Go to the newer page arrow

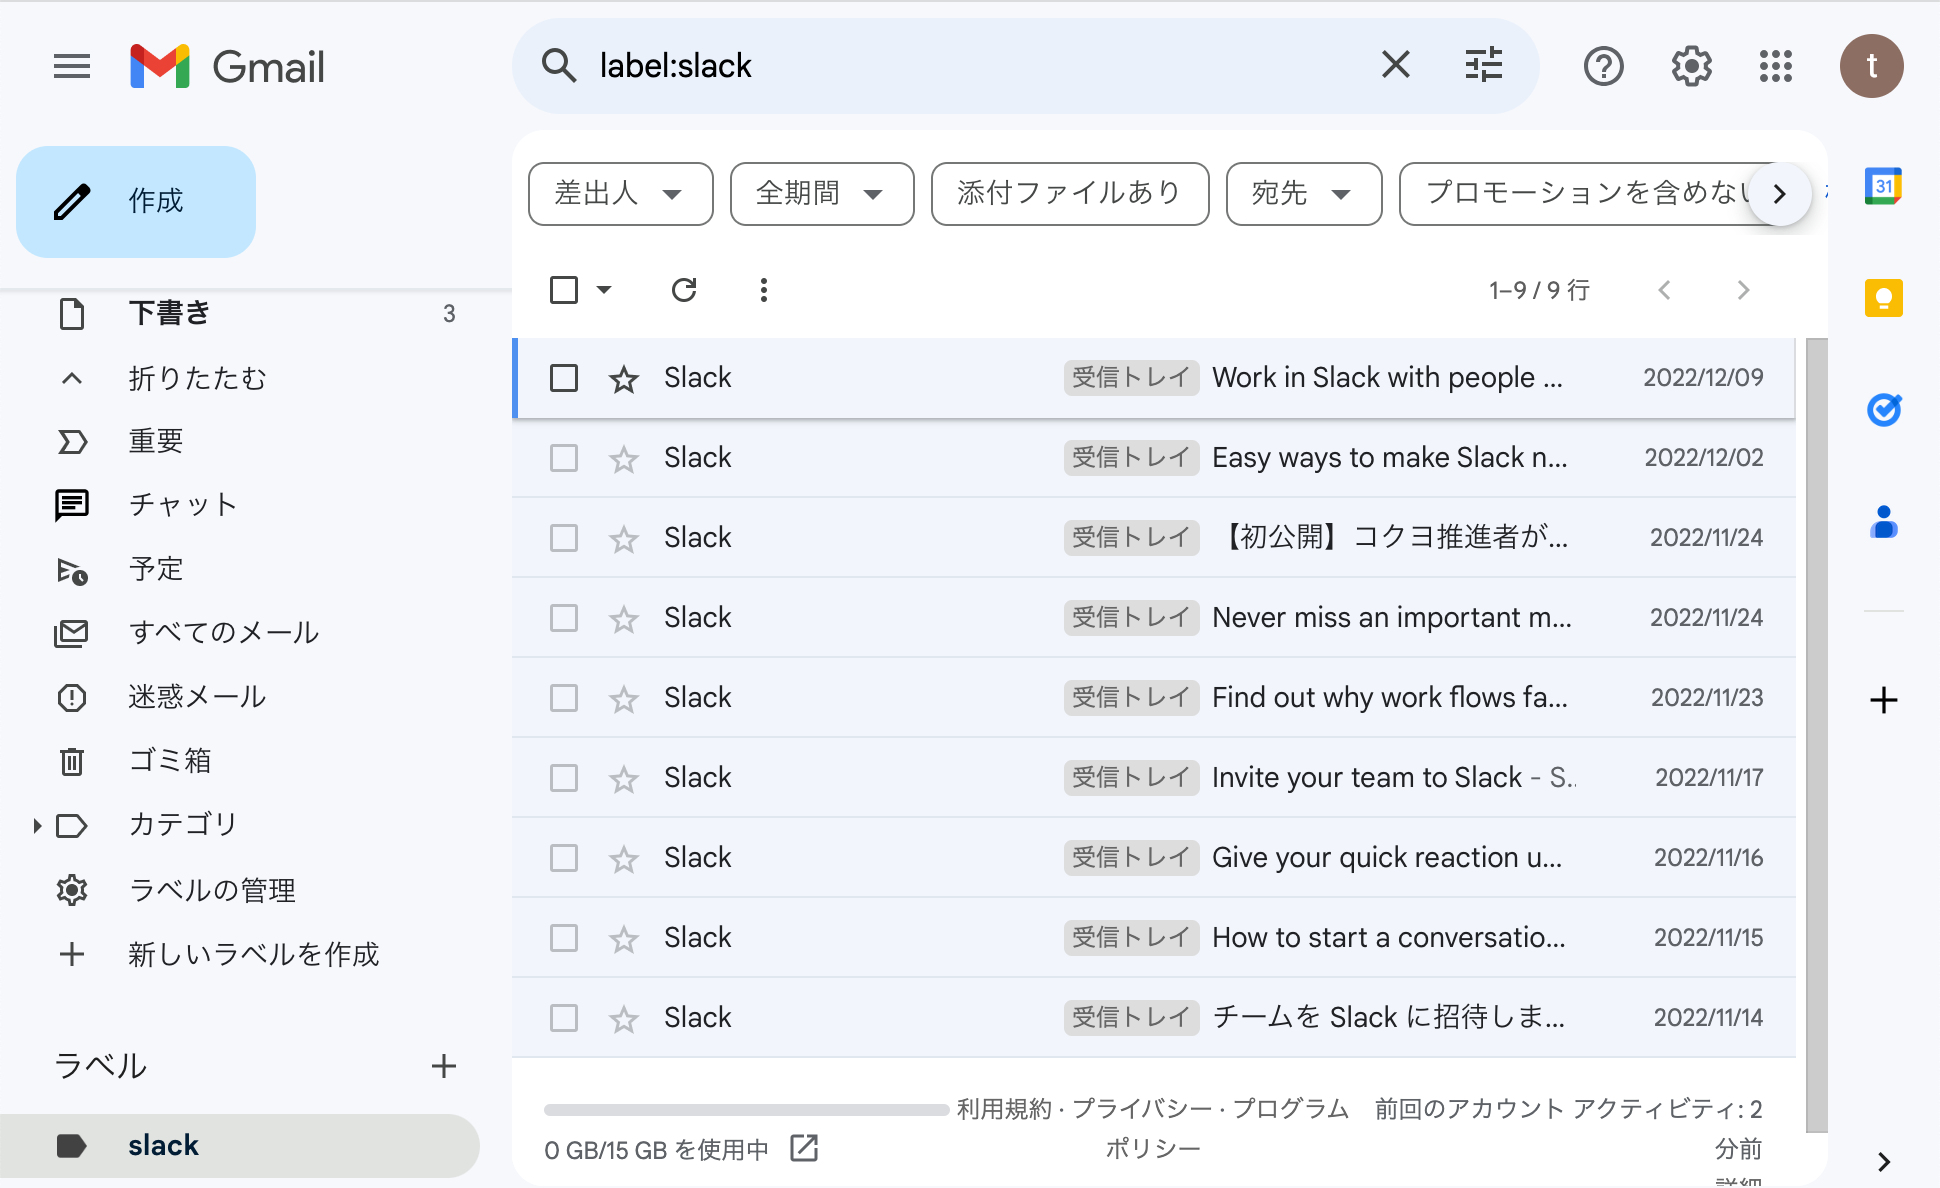coord(1664,290)
